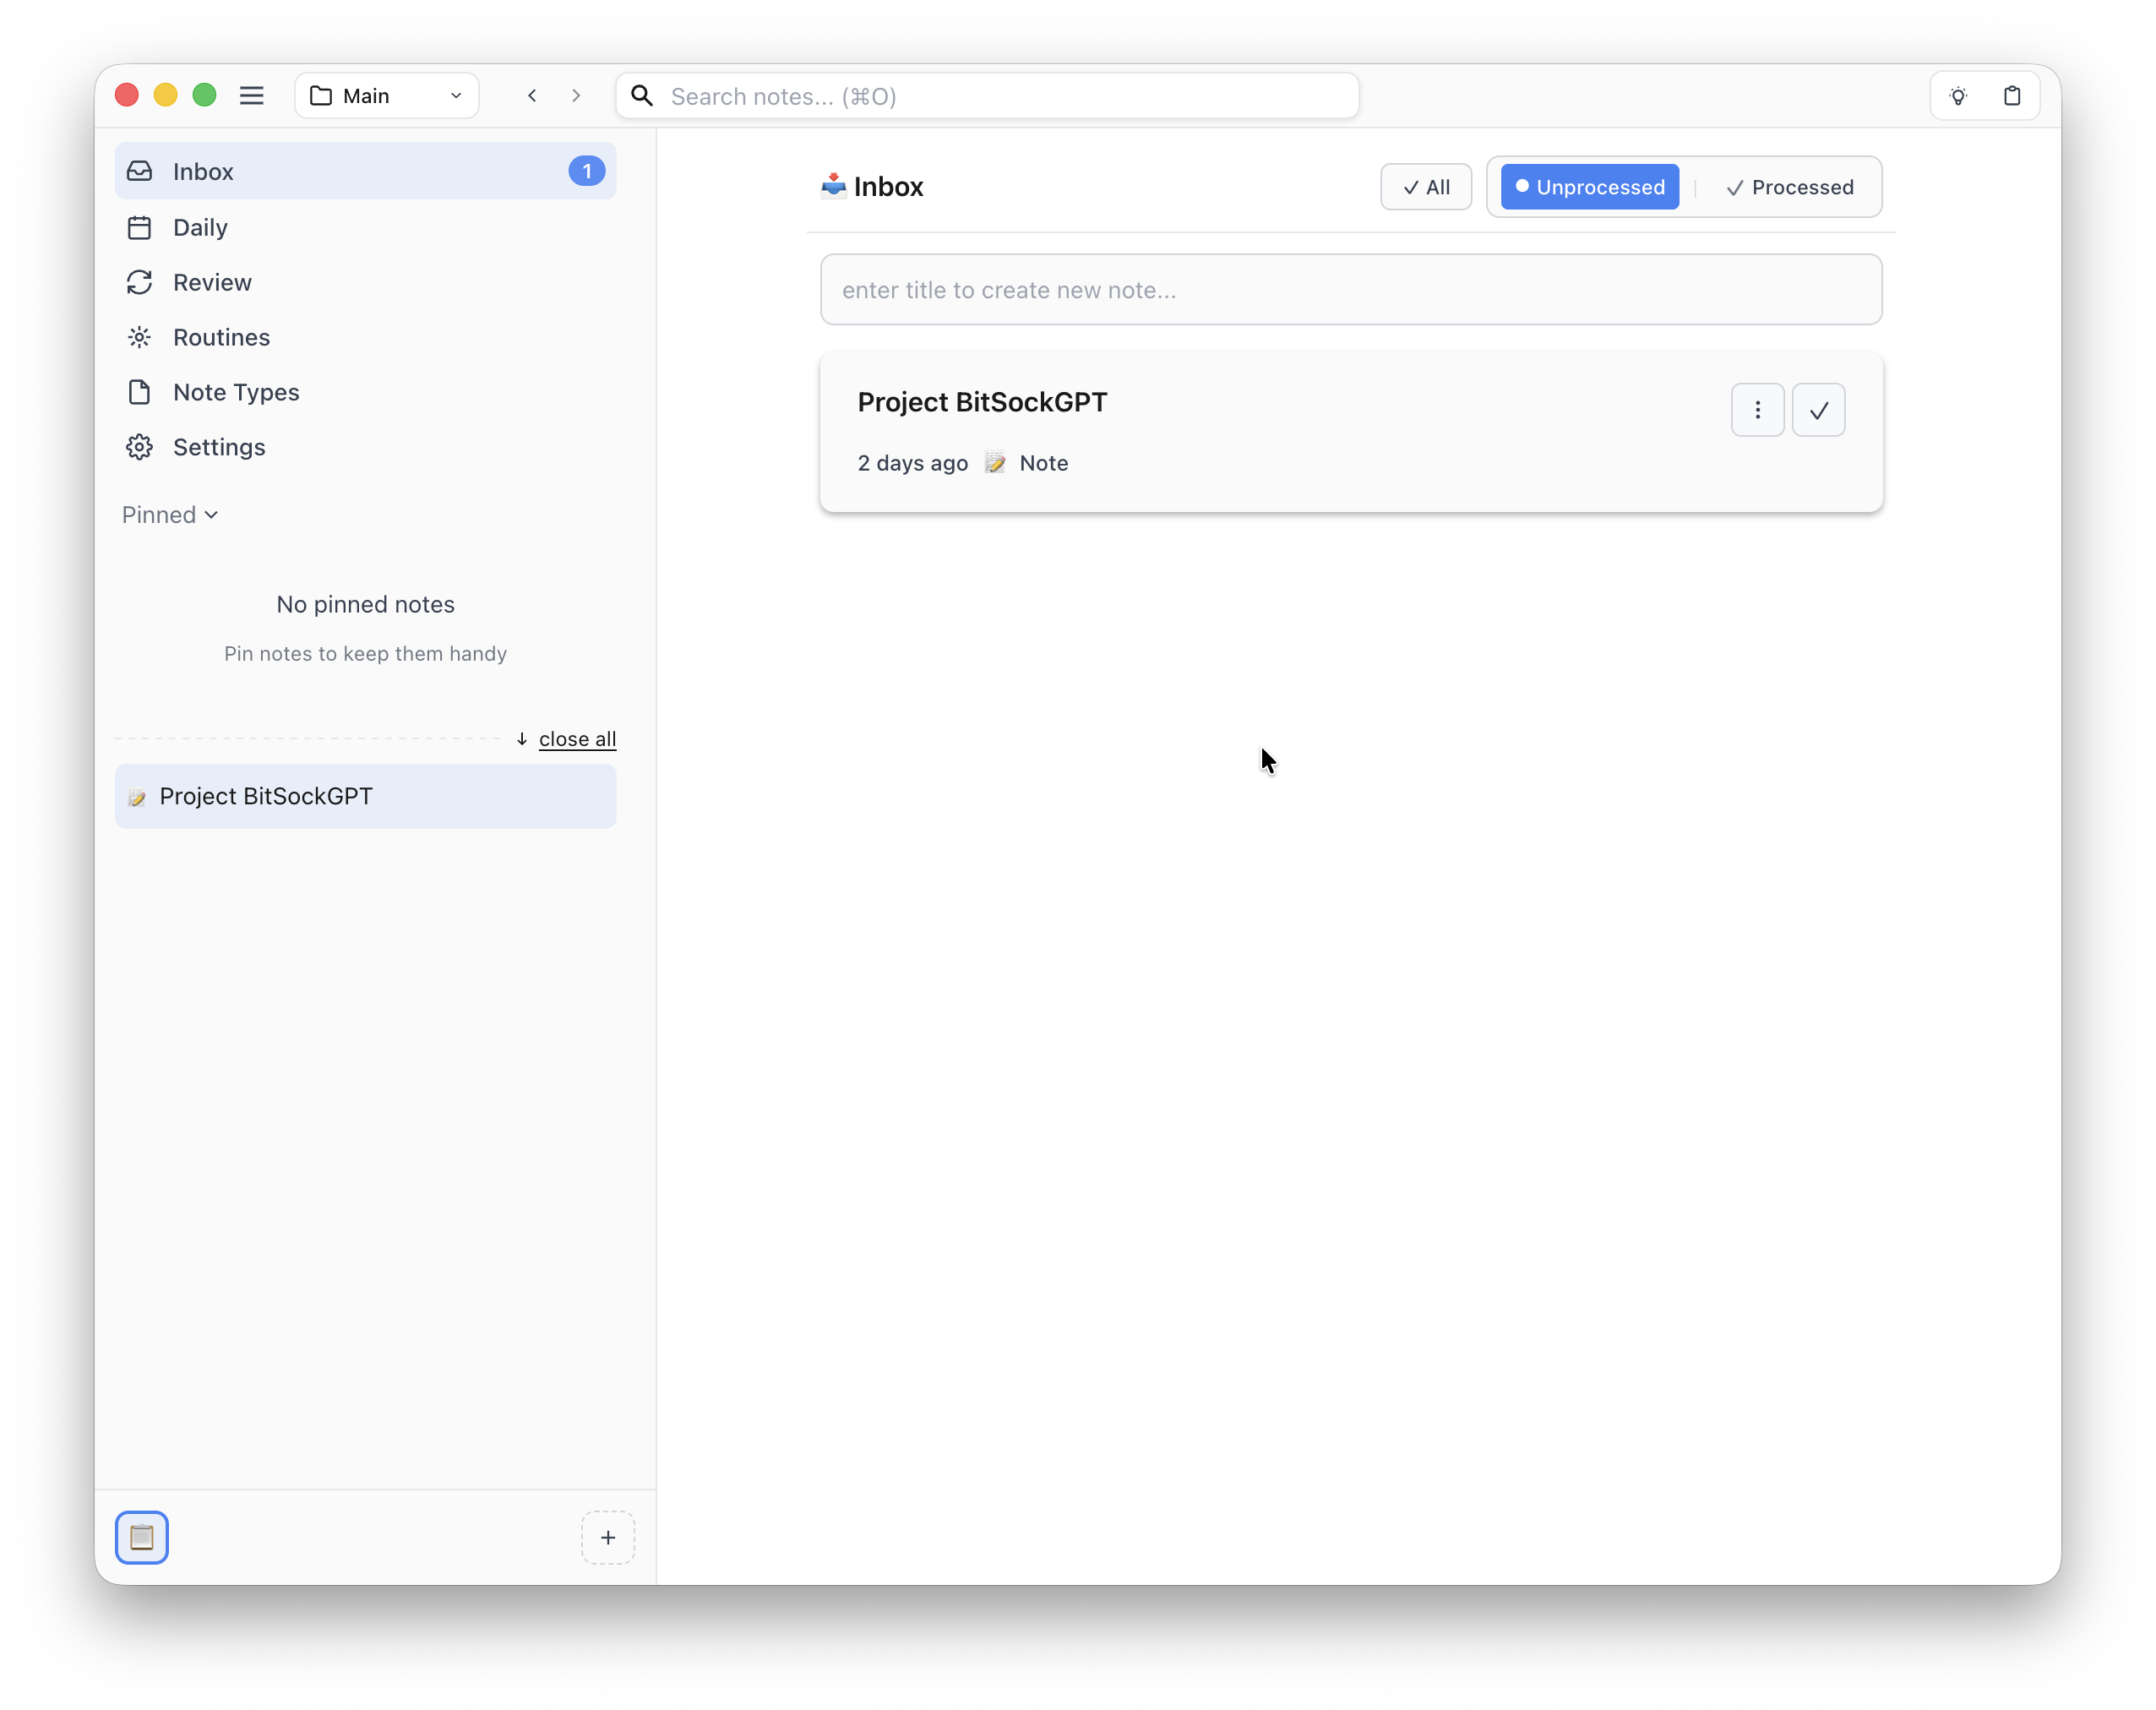Open Settings via the gear icon
2156x1710 pixels.
[x=139, y=447]
